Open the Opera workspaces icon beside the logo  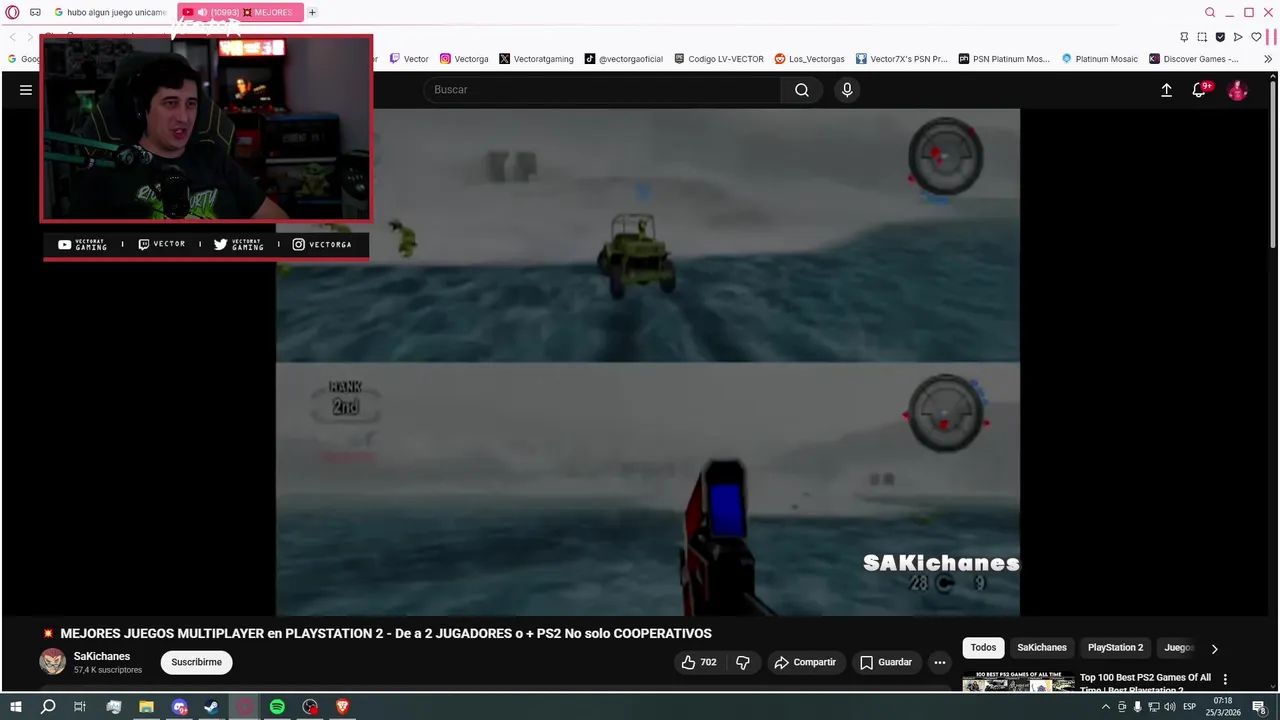[x=35, y=12]
